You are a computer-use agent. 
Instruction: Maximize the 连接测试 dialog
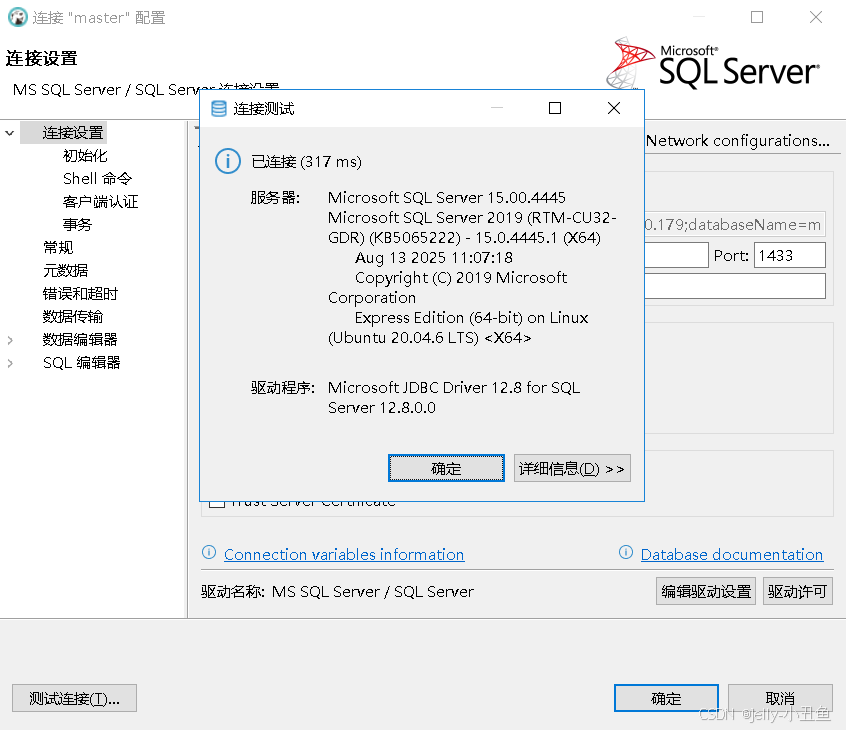pyautogui.click(x=555, y=108)
